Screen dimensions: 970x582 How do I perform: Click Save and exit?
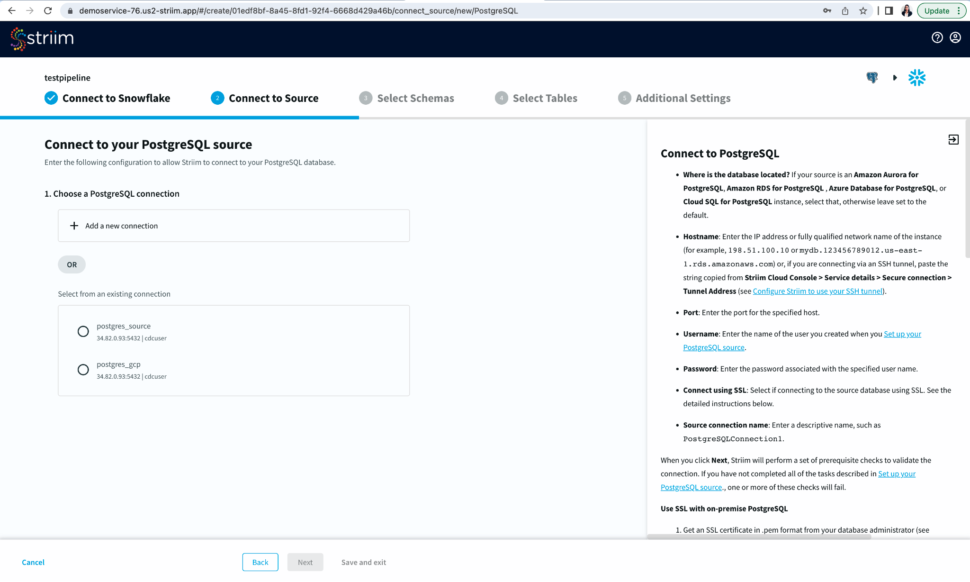[x=363, y=562]
